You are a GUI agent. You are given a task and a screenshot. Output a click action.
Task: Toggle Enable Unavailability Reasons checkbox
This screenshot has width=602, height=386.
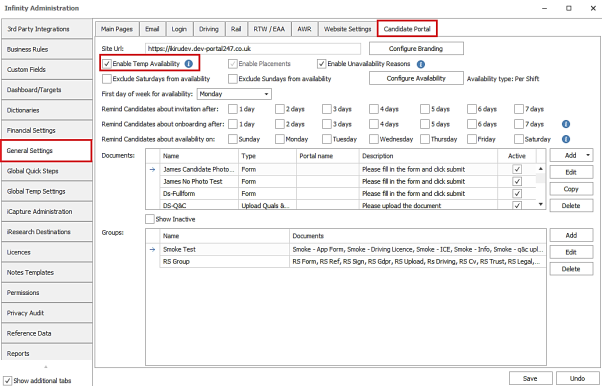[x=321, y=64]
